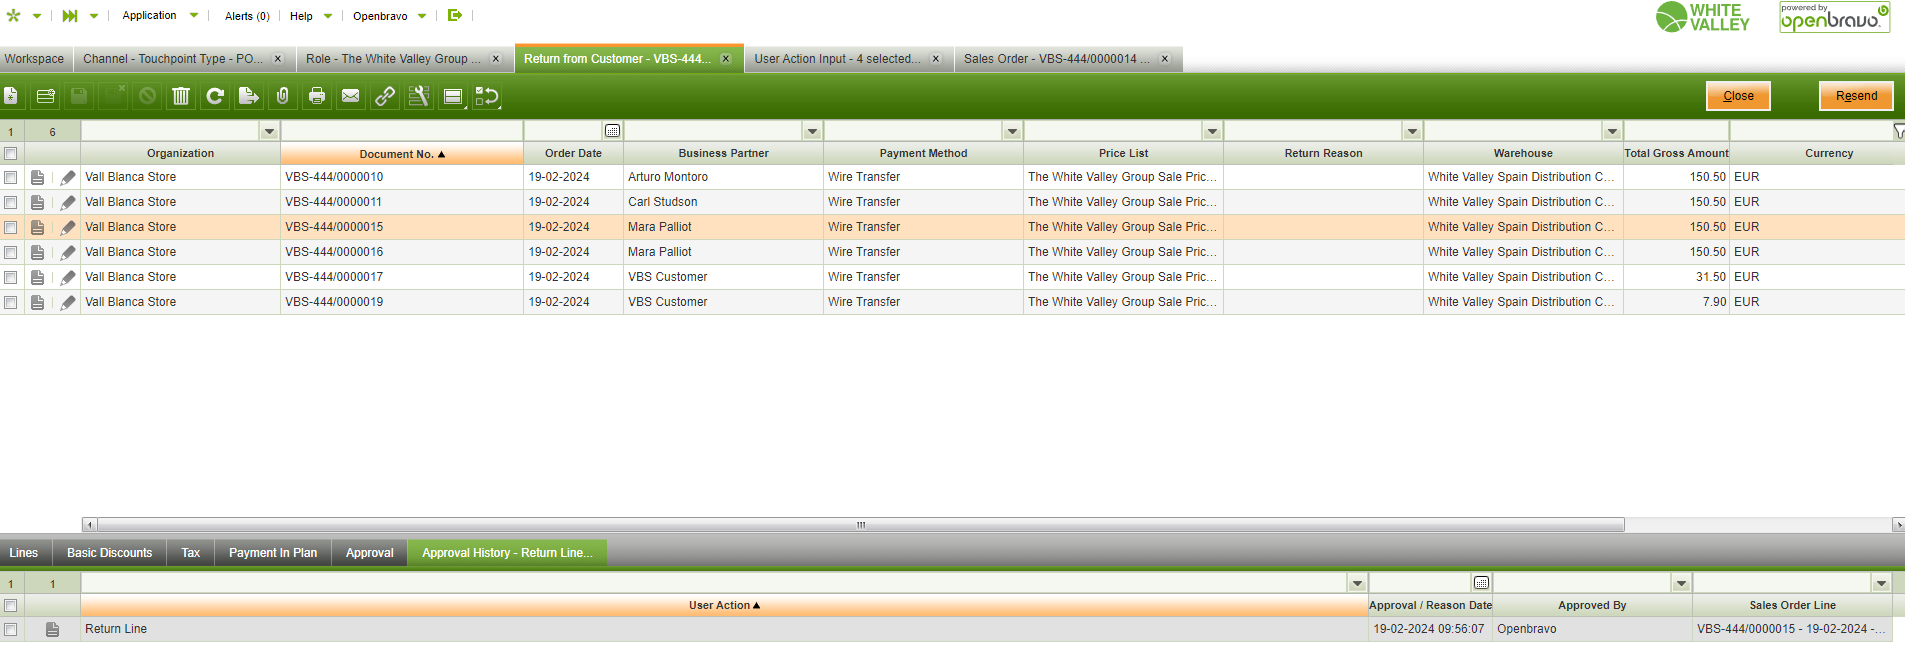This screenshot has height=670, width=1905.
Task: Click the Total Gross Amount 31.50 cell
Action: pos(1676,277)
